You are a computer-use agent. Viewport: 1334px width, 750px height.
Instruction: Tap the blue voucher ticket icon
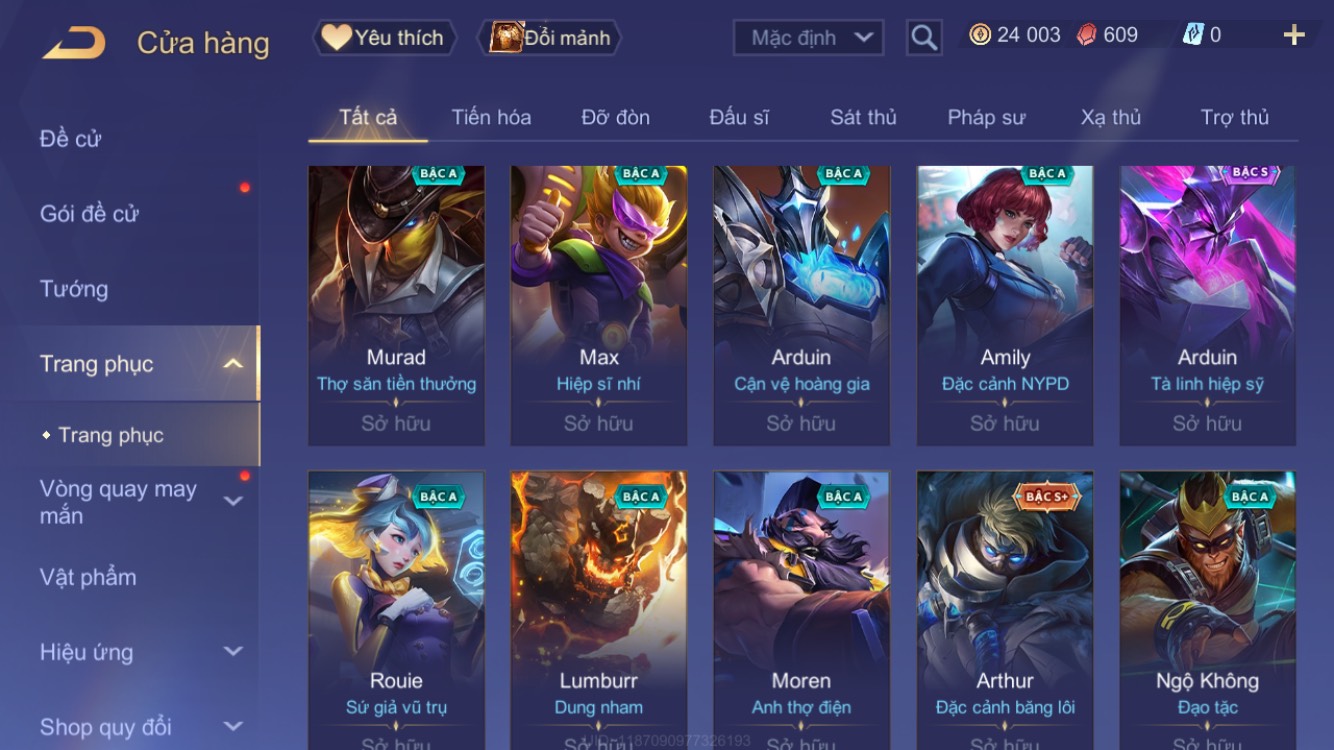pos(1193,35)
